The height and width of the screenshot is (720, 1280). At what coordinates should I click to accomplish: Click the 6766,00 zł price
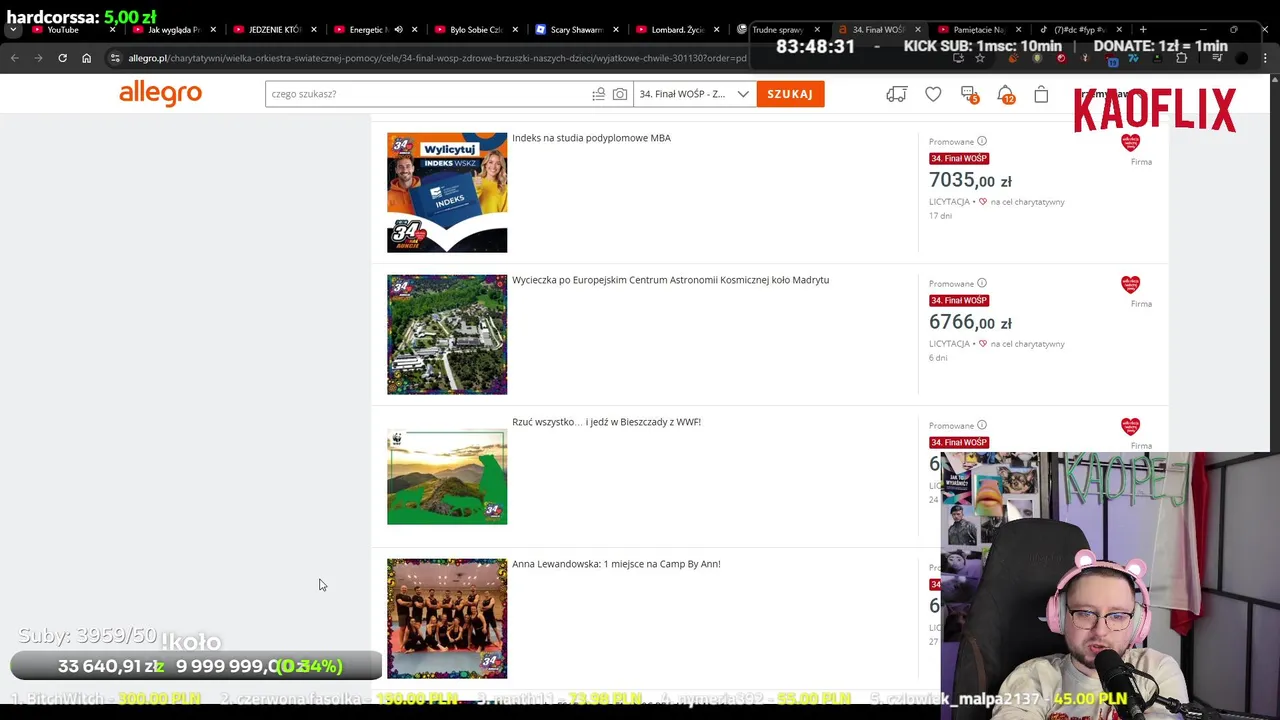[x=970, y=322]
